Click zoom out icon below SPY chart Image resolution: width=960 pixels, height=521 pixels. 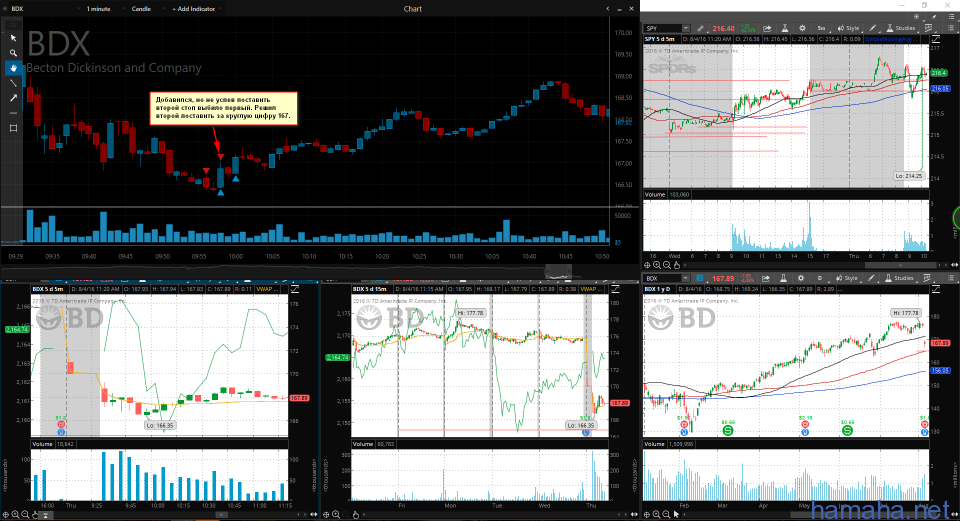(x=667, y=265)
